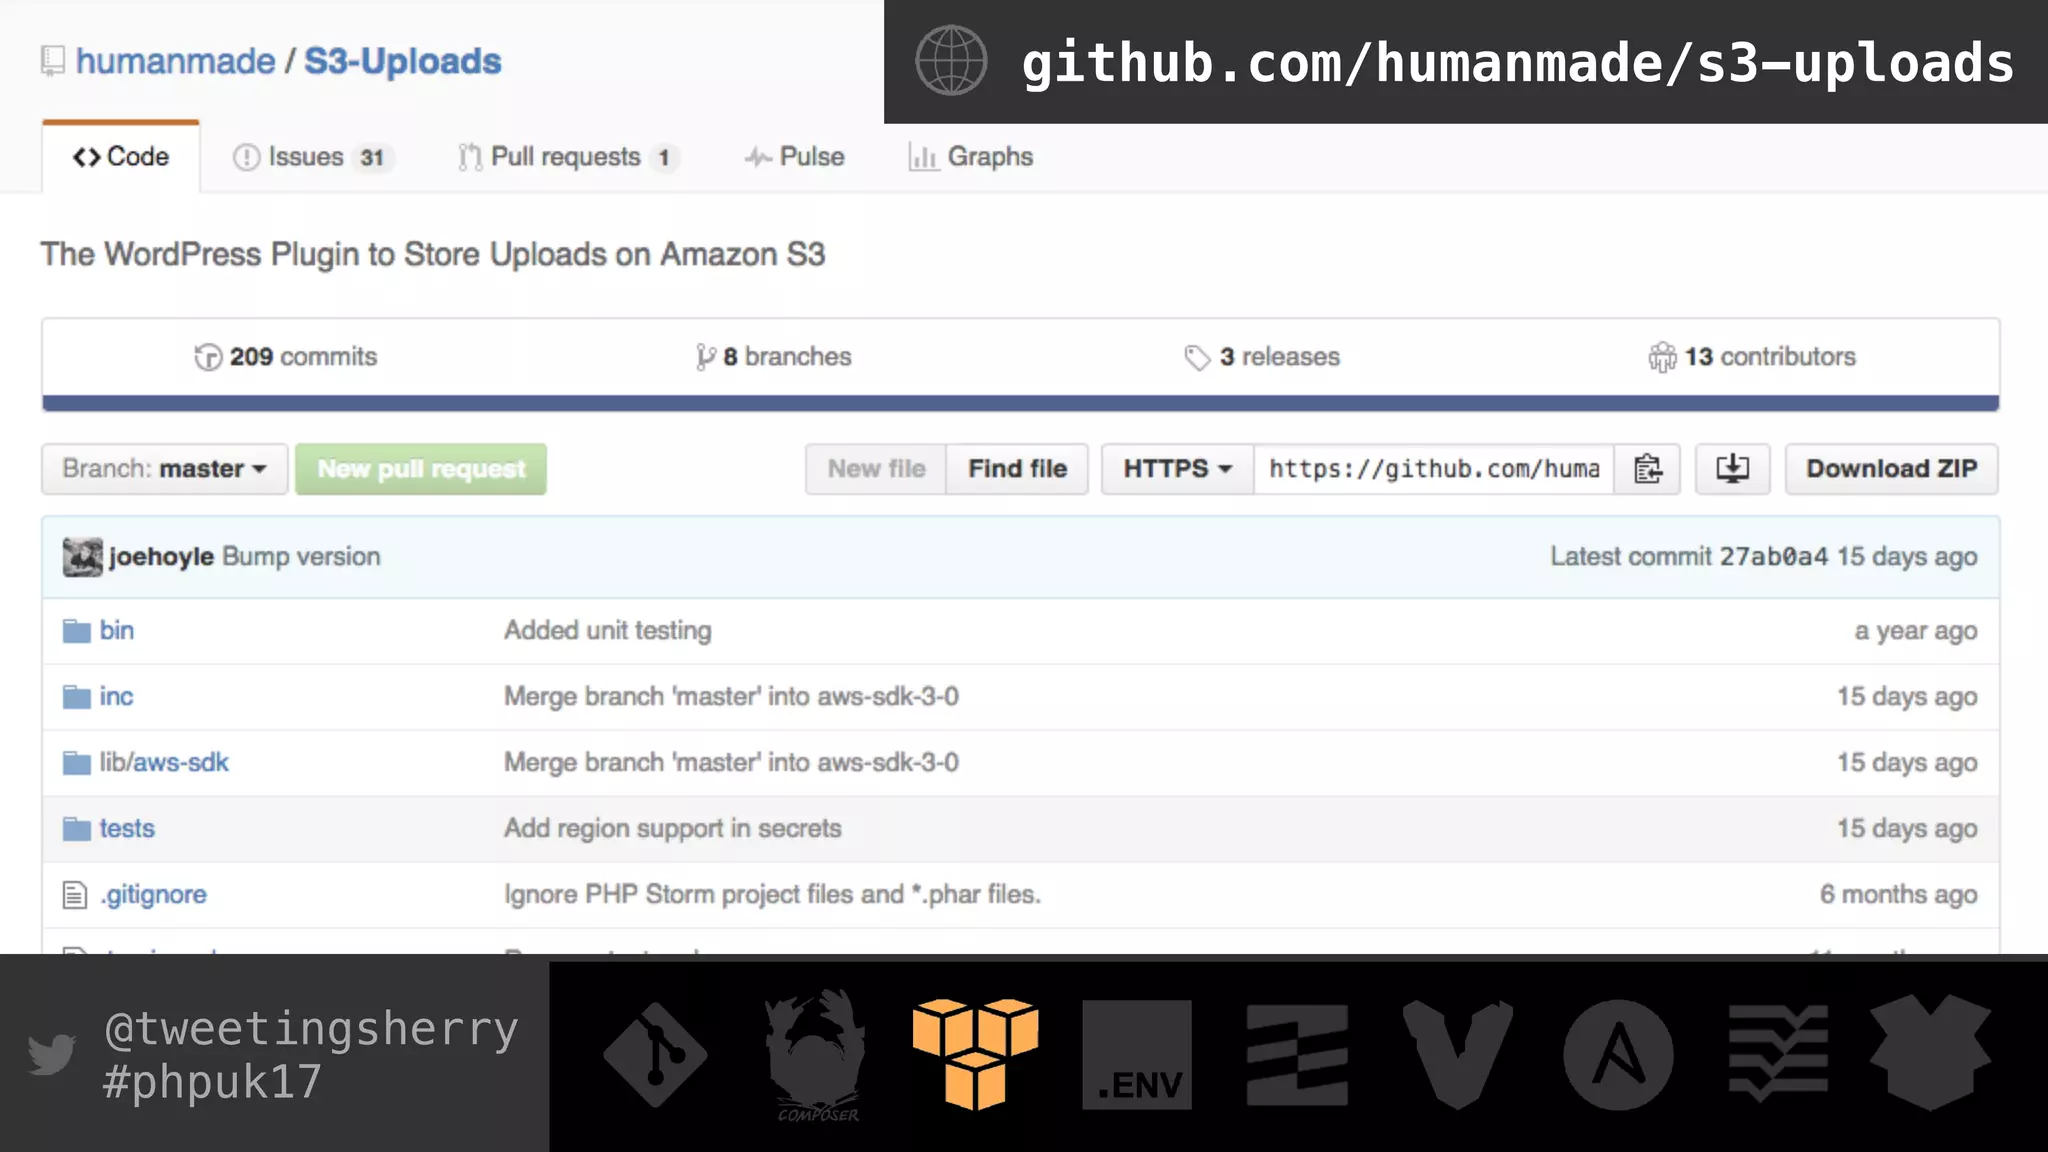Open 'Add region support in secrets' commit
This screenshot has width=2048, height=1152.
[x=673, y=829]
